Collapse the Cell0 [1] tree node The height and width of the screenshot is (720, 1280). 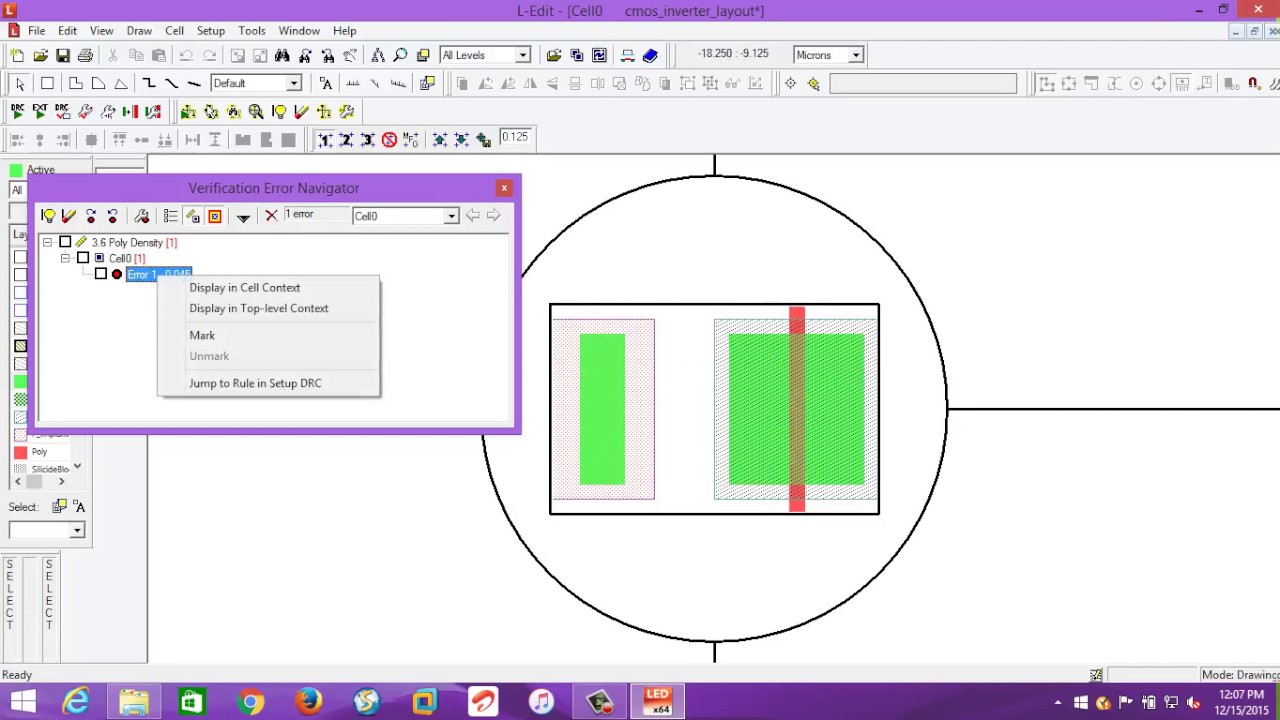65,259
